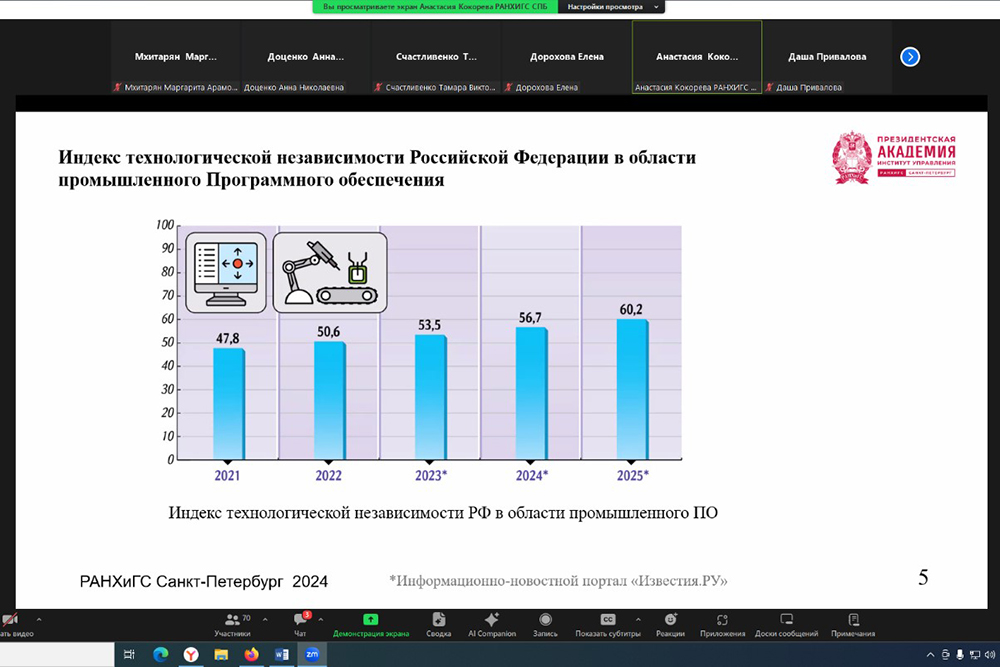1000x667 pixels.
Task: Click the 2025* year label on the chart
Action: click(632, 476)
